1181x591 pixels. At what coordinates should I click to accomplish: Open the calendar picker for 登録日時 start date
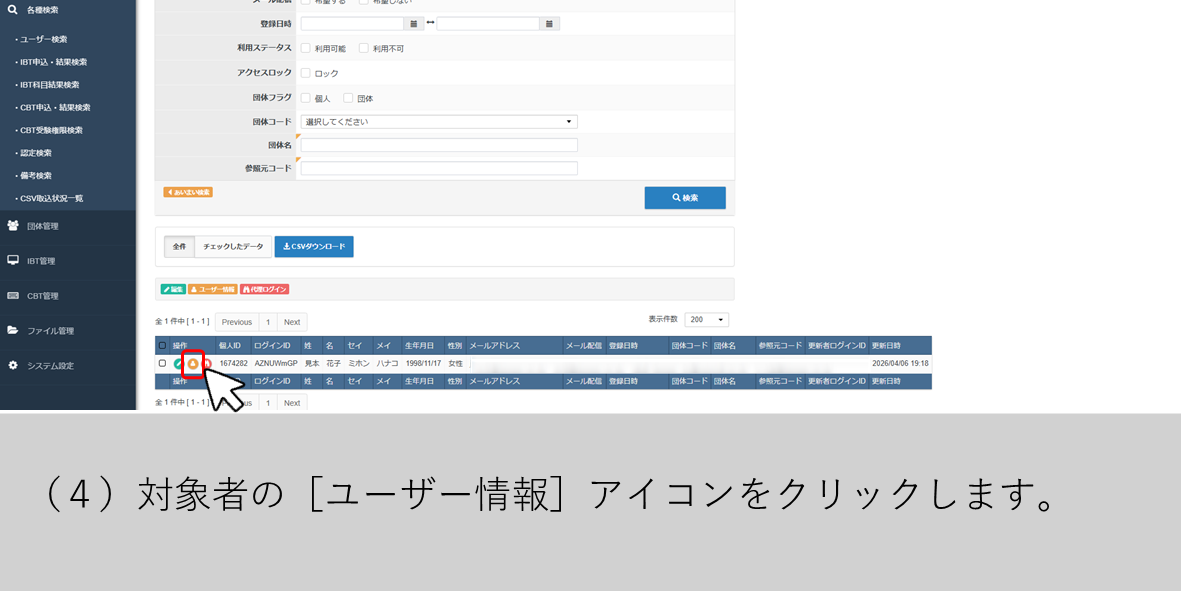(414, 24)
